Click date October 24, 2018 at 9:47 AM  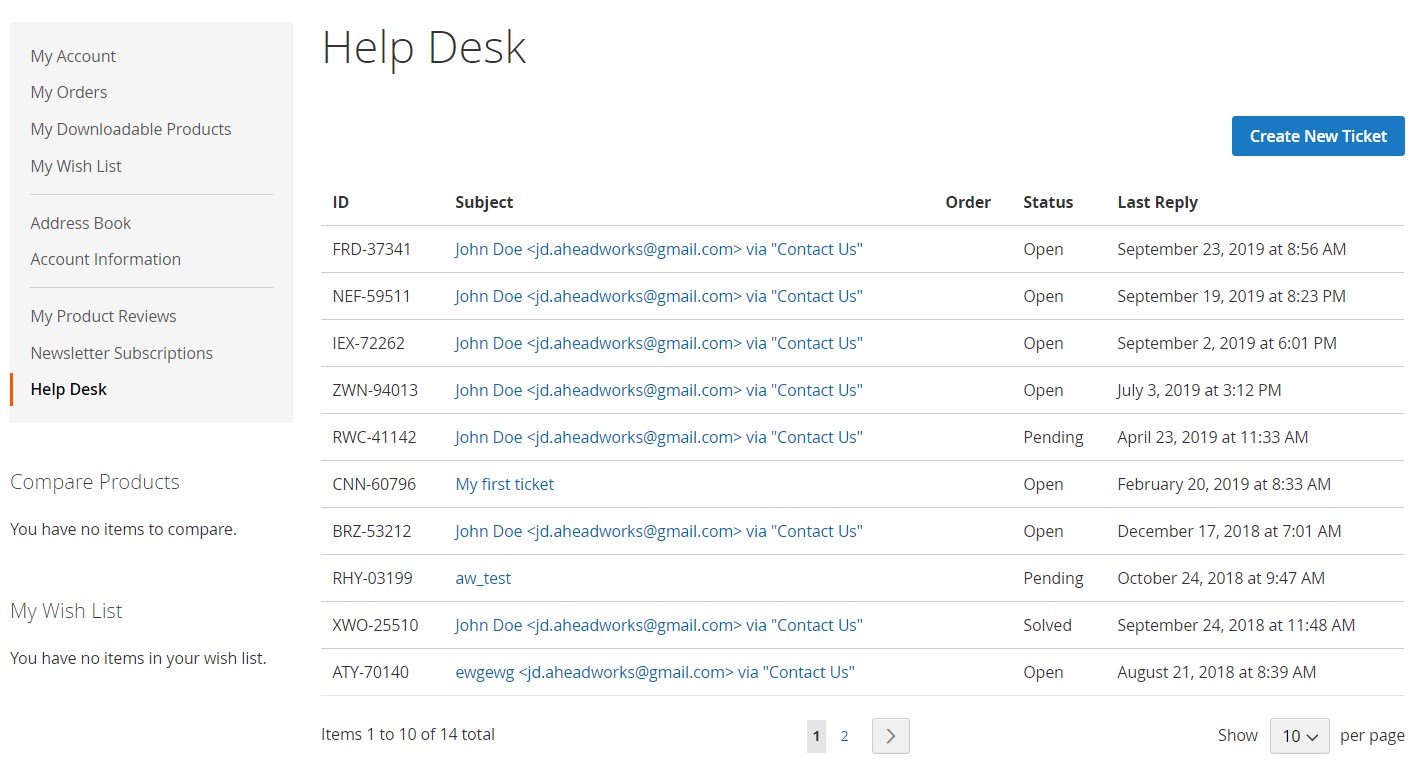(1221, 578)
